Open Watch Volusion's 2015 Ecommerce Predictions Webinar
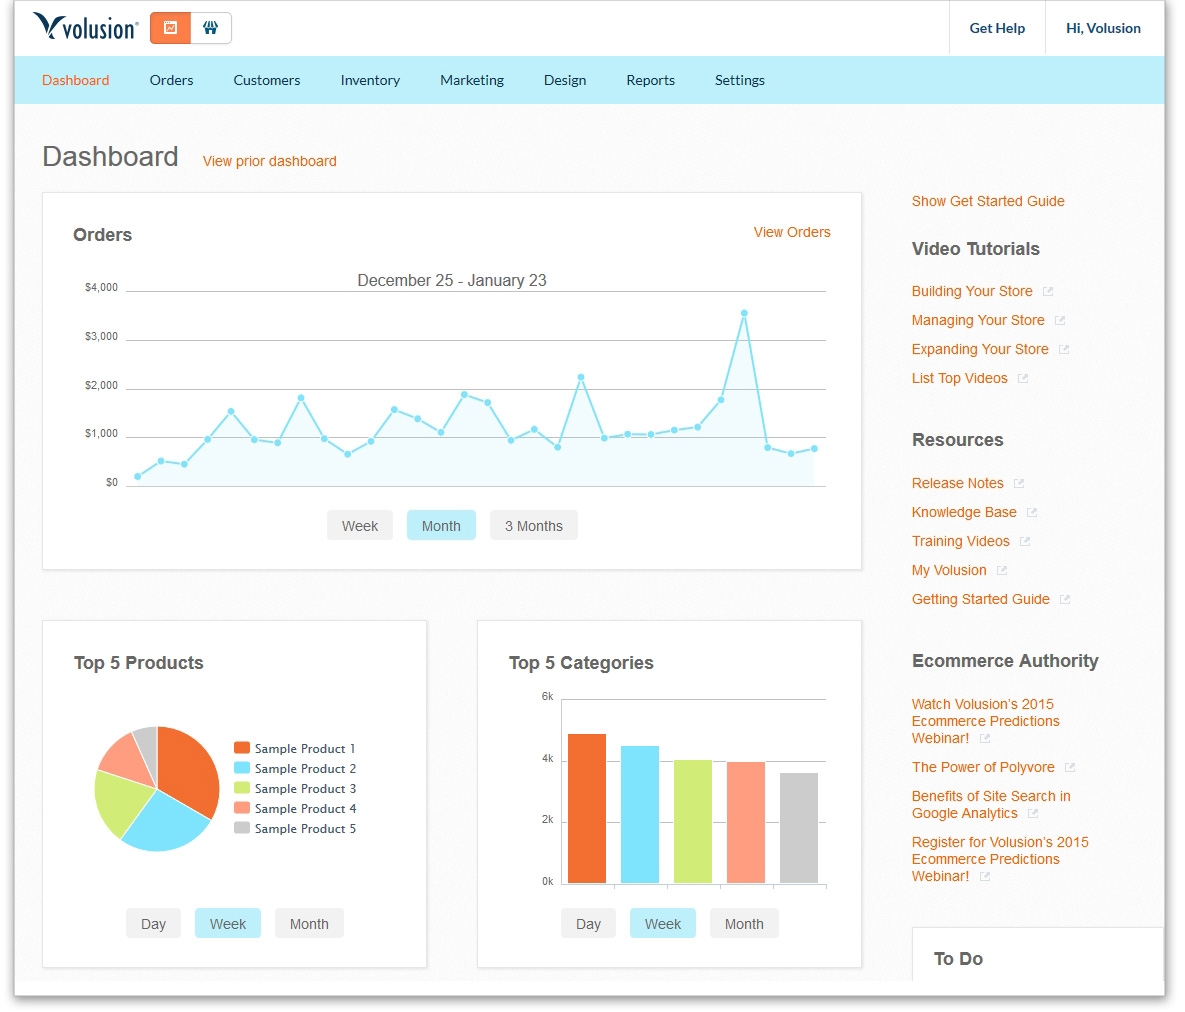Image resolution: width=1185 pixels, height=1012 pixels. point(985,722)
